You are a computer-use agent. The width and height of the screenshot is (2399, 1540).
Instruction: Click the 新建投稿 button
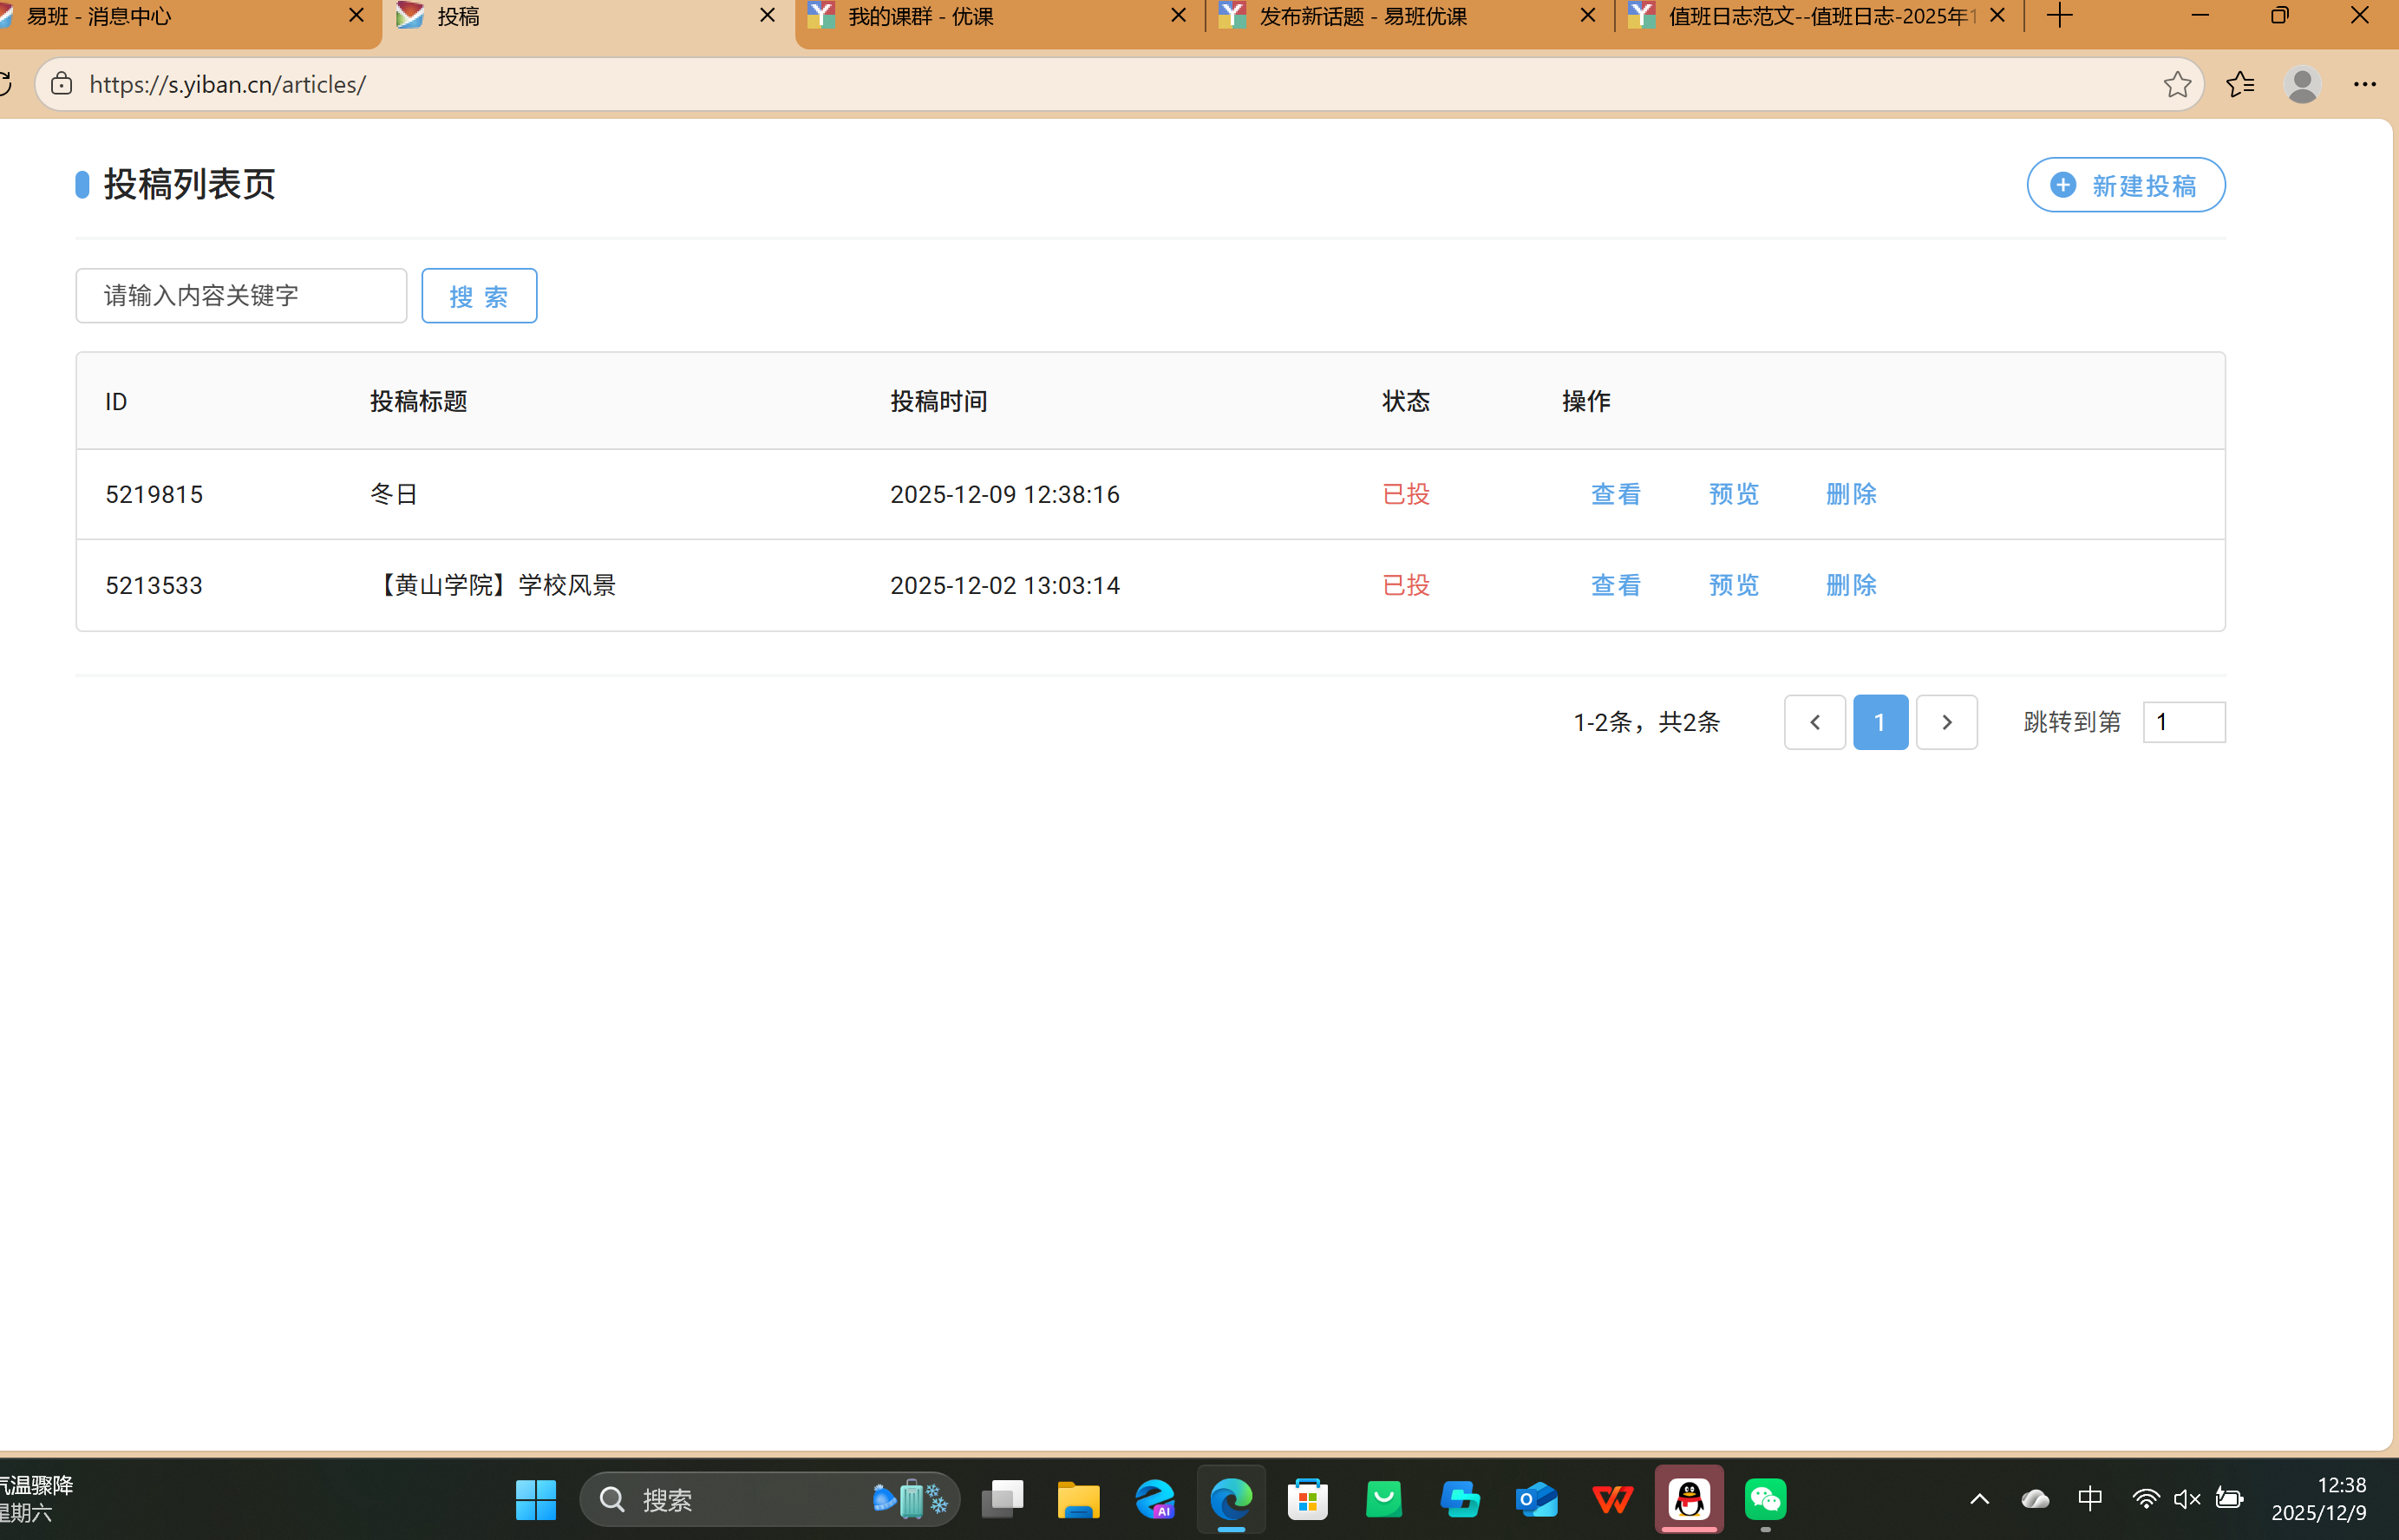[2125, 185]
